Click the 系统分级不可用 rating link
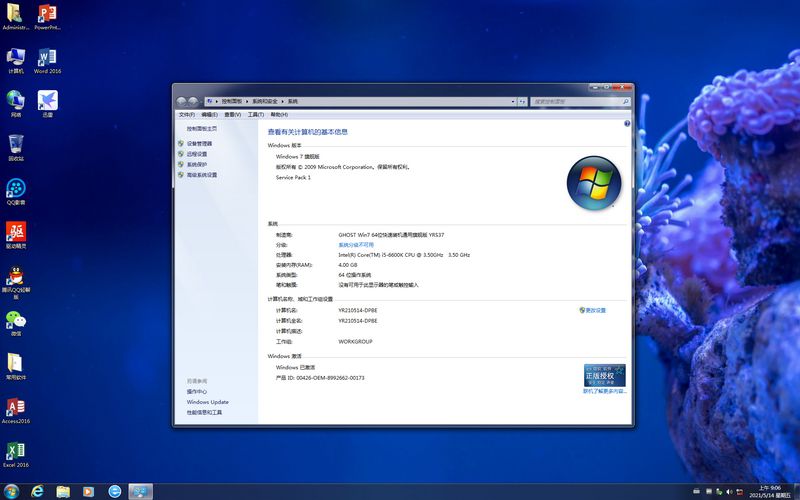The image size is (800, 500). tap(356, 245)
